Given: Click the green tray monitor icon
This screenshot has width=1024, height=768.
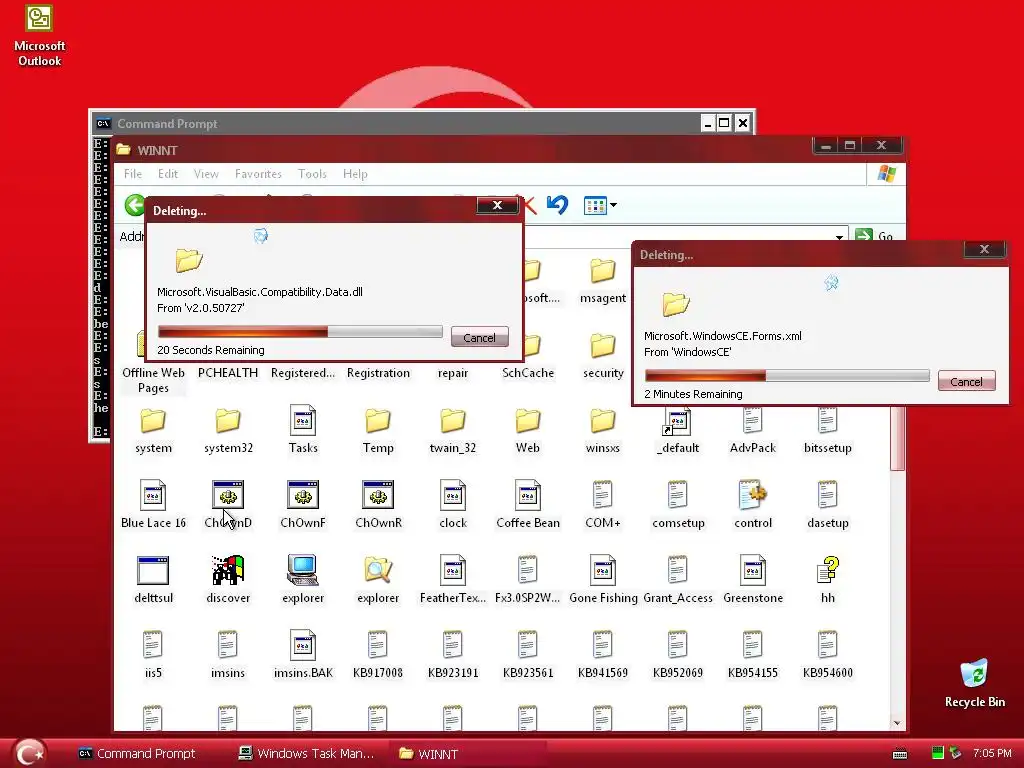Looking at the screenshot, I should (937, 753).
